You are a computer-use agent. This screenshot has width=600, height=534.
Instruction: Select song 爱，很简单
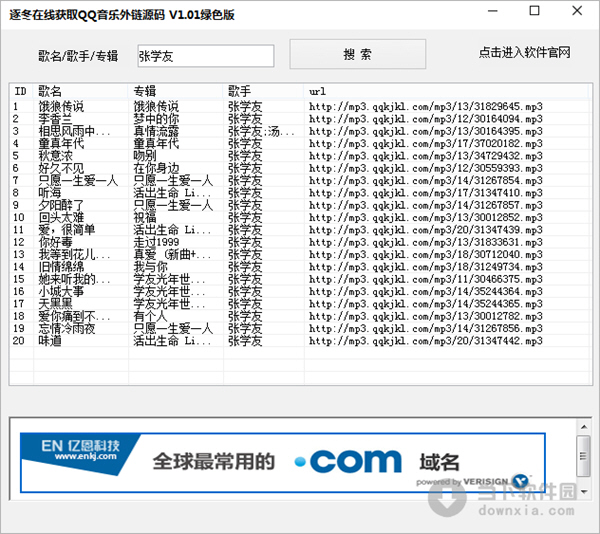(x=67, y=230)
